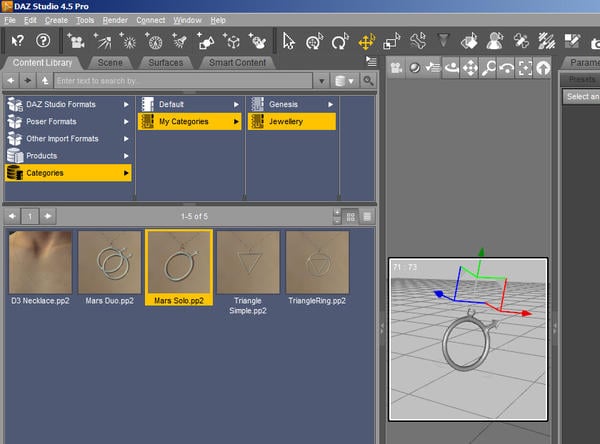Select the My Categories item
600x444 pixels.
click(x=189, y=122)
